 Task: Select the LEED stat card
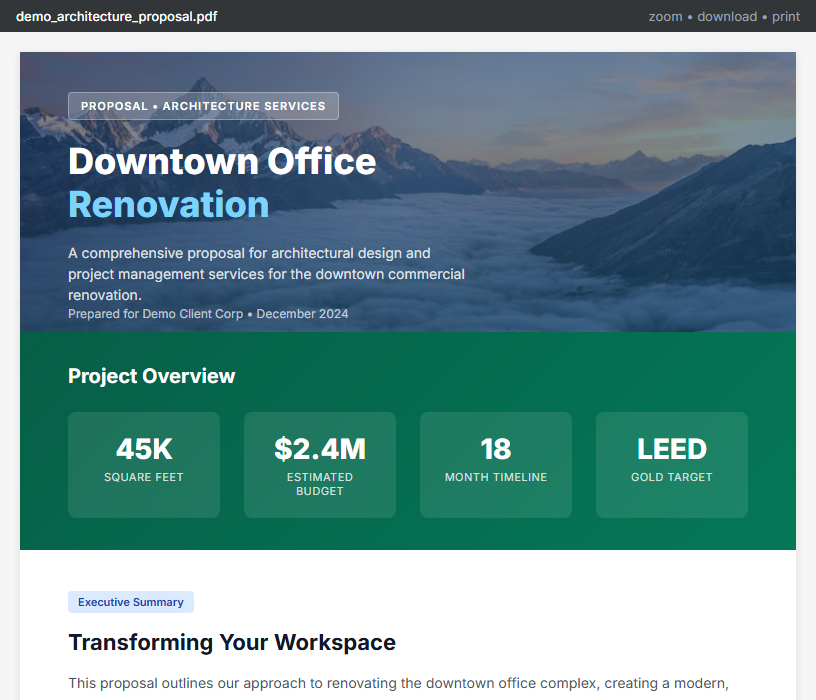tap(672, 464)
